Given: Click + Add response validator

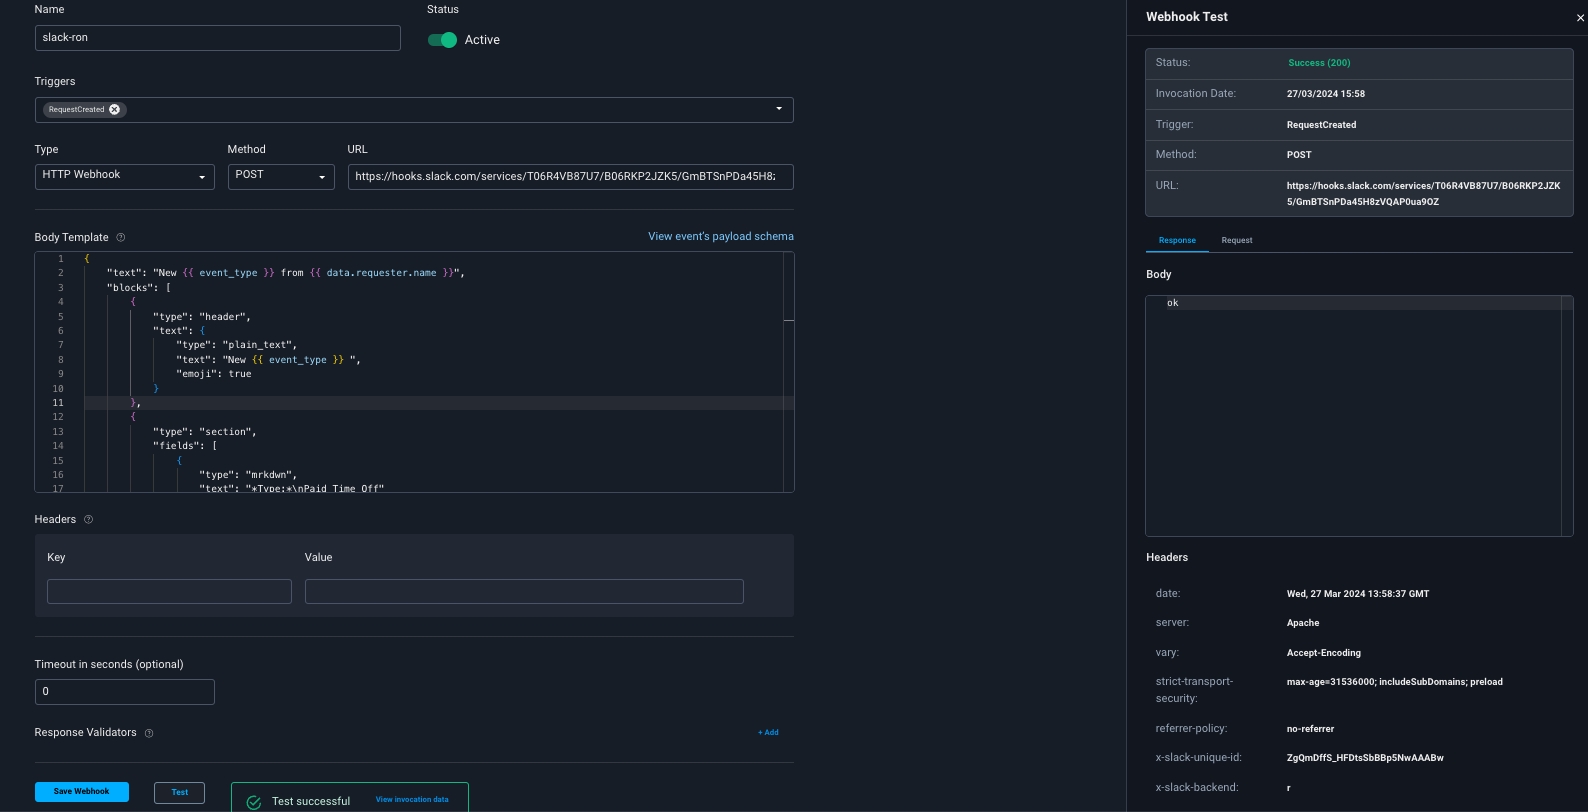Looking at the screenshot, I should pos(768,733).
